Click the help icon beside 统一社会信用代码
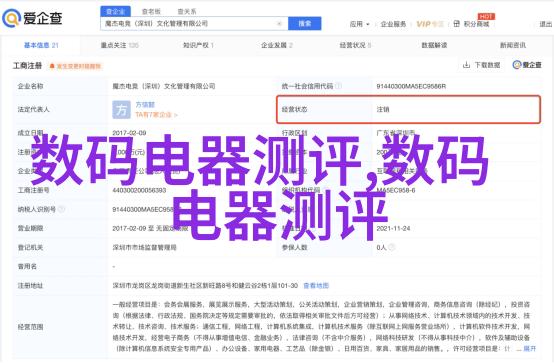Screen dimensions: 554x363 [338, 86]
